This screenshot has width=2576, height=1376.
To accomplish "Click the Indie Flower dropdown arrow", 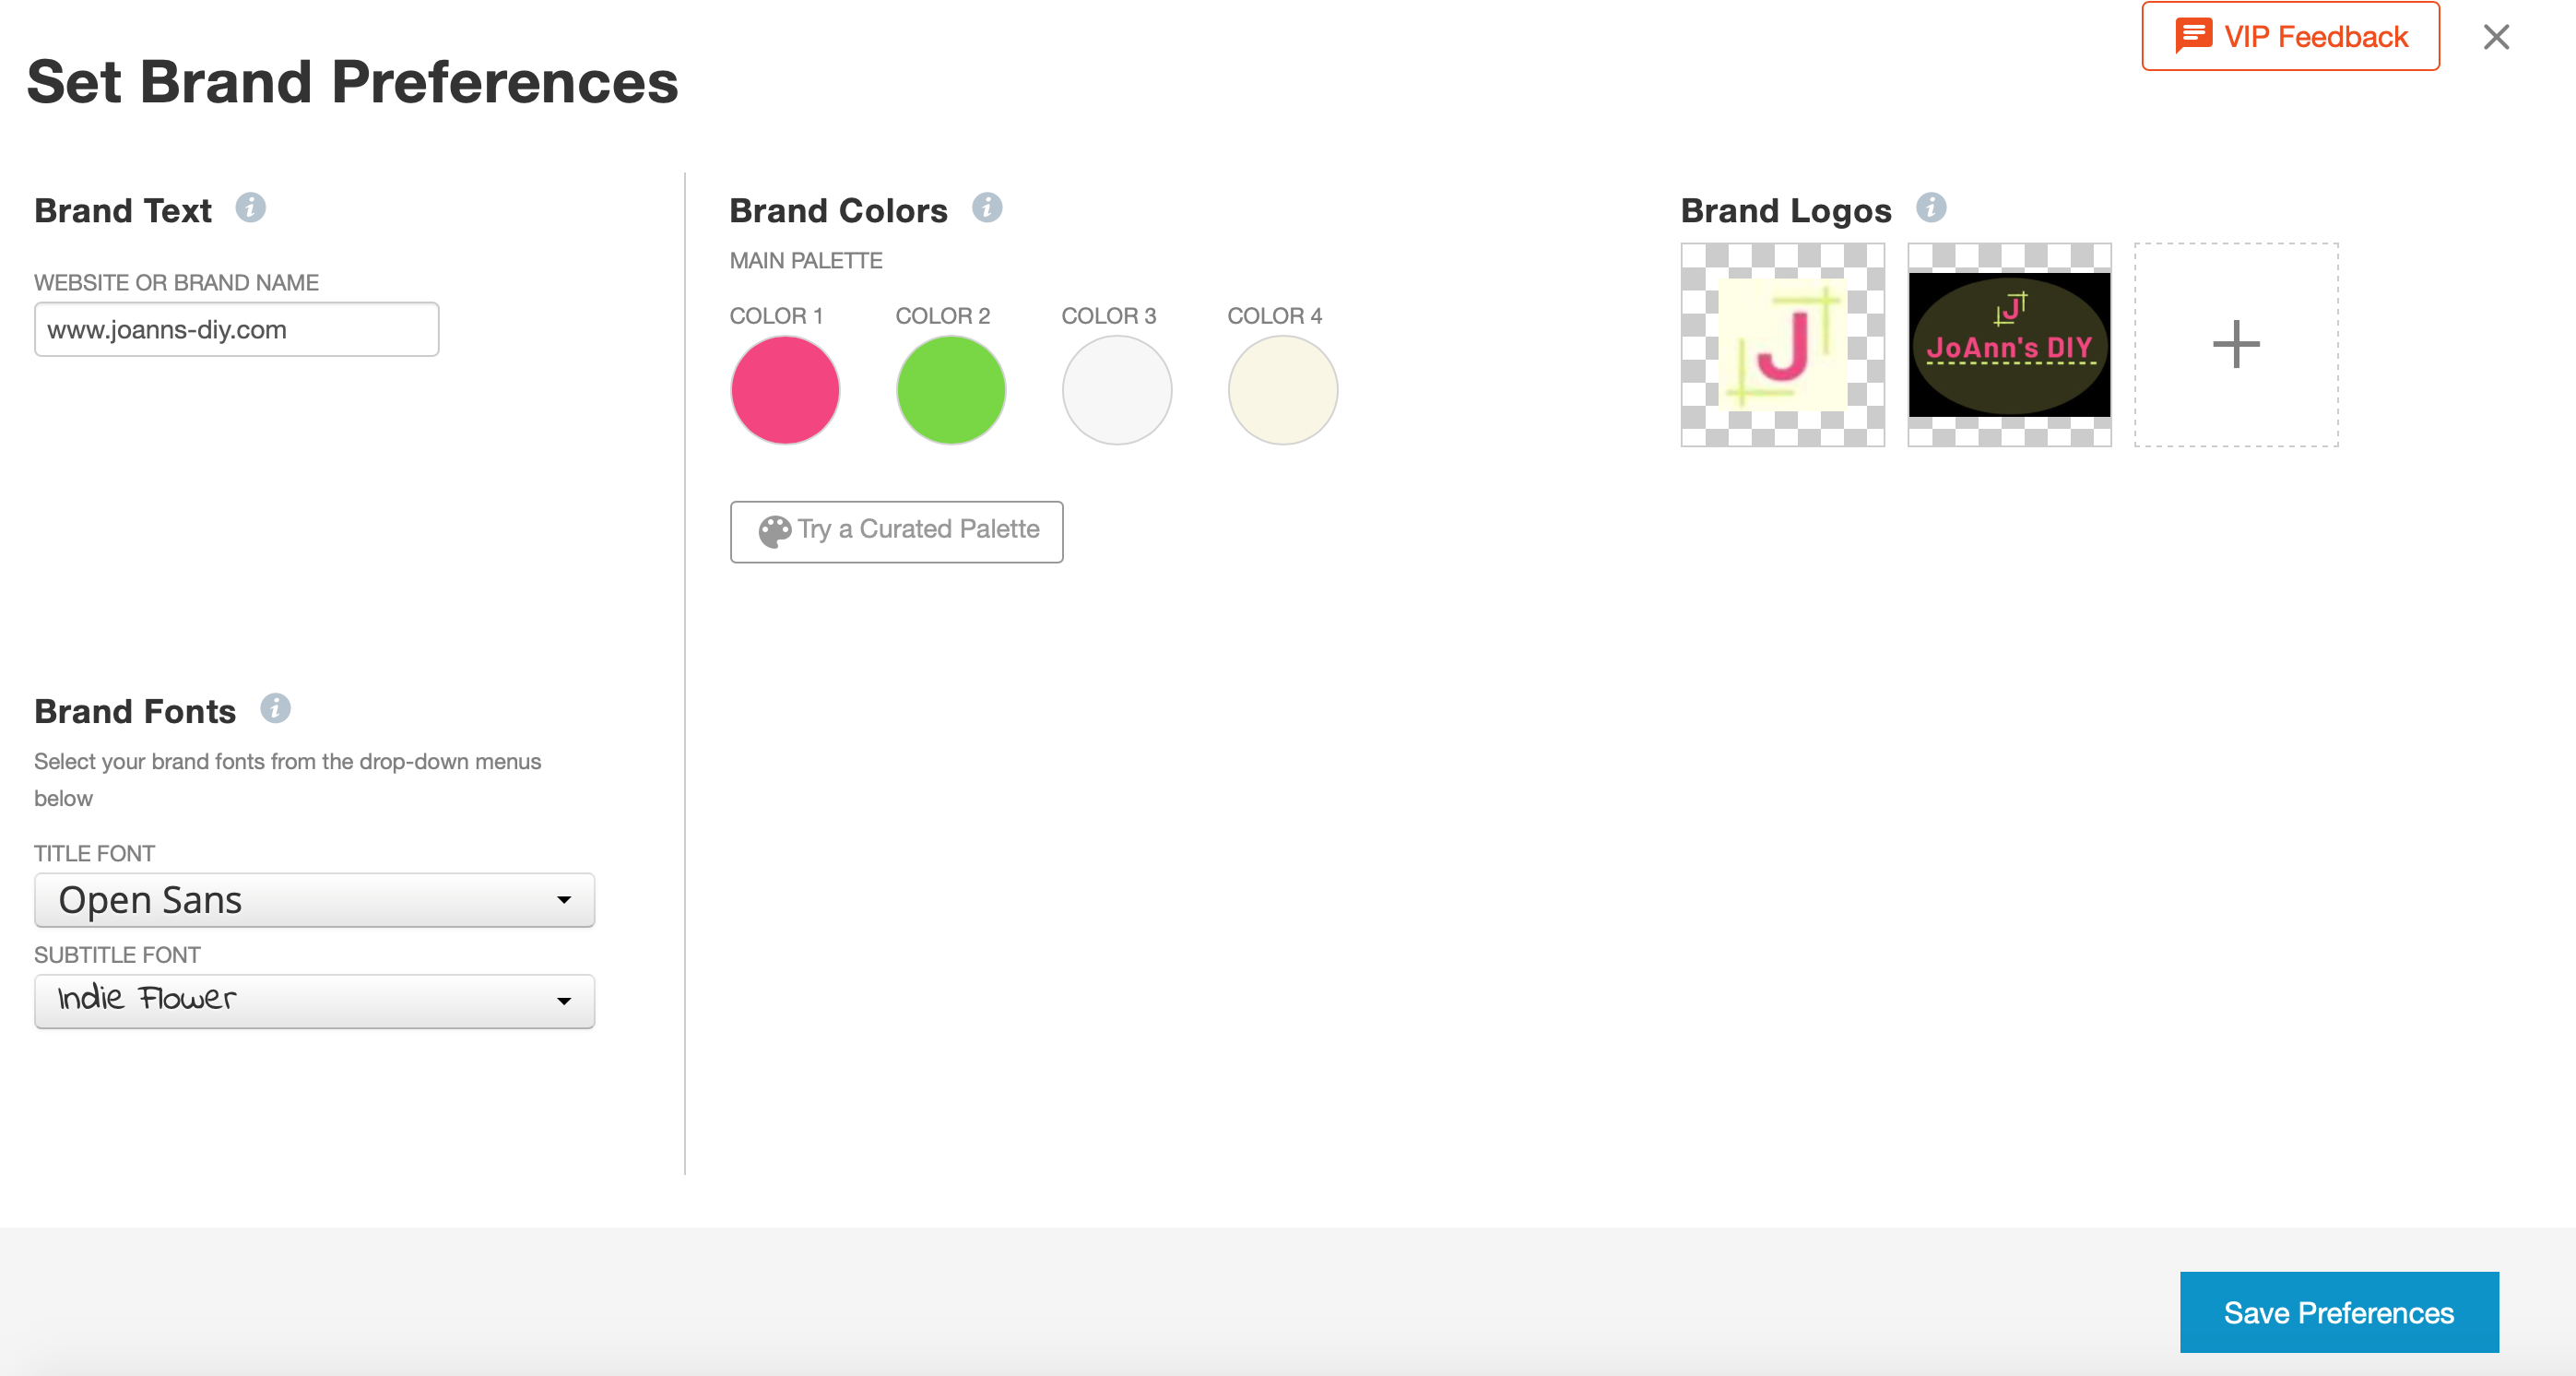I will click(x=564, y=1001).
